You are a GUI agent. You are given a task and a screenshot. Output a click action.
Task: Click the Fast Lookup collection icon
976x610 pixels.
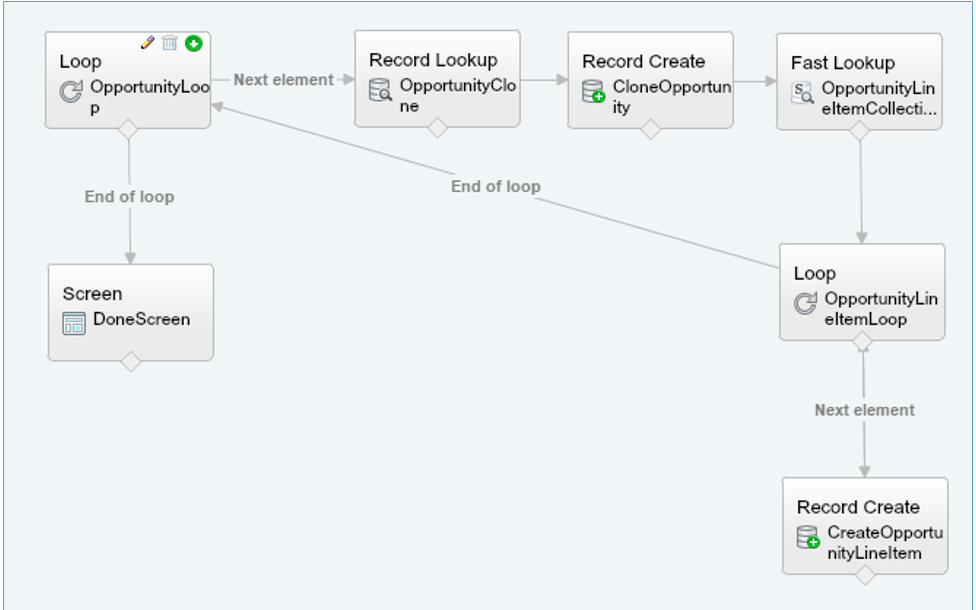(803, 94)
